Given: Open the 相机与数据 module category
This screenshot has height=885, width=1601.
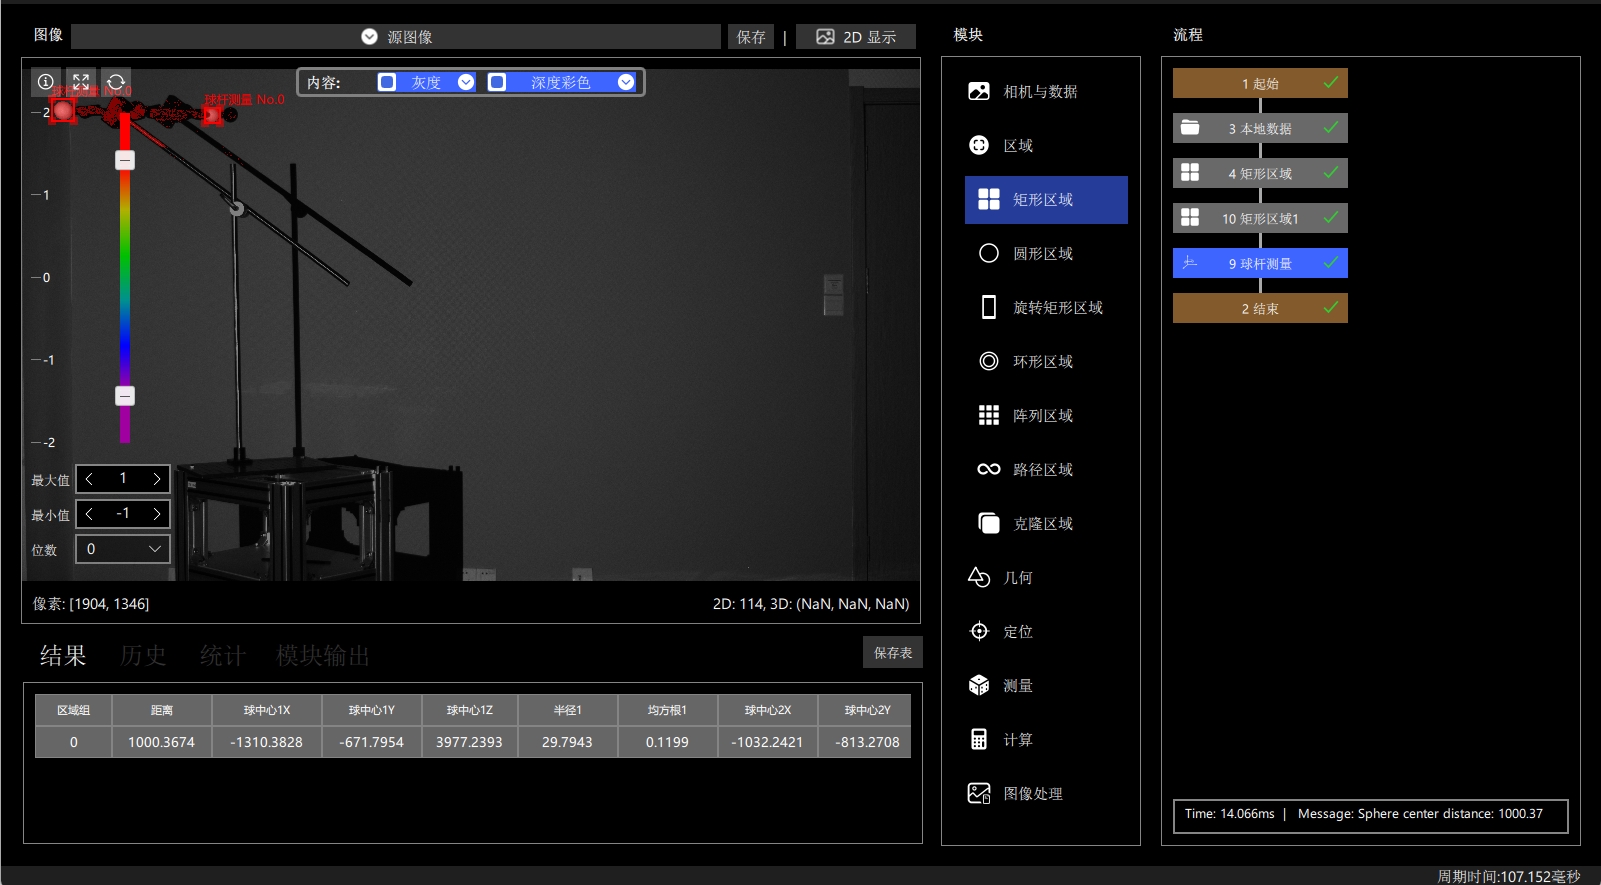Looking at the screenshot, I should [1040, 92].
